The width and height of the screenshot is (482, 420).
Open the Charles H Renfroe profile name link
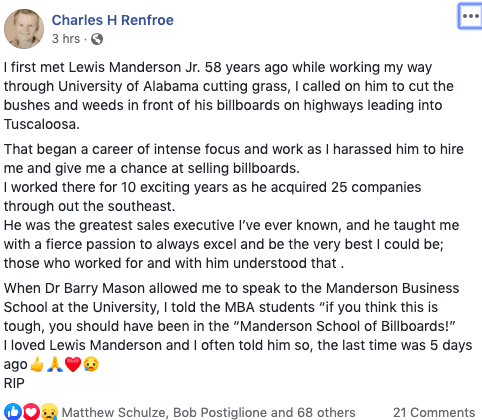coord(113,20)
